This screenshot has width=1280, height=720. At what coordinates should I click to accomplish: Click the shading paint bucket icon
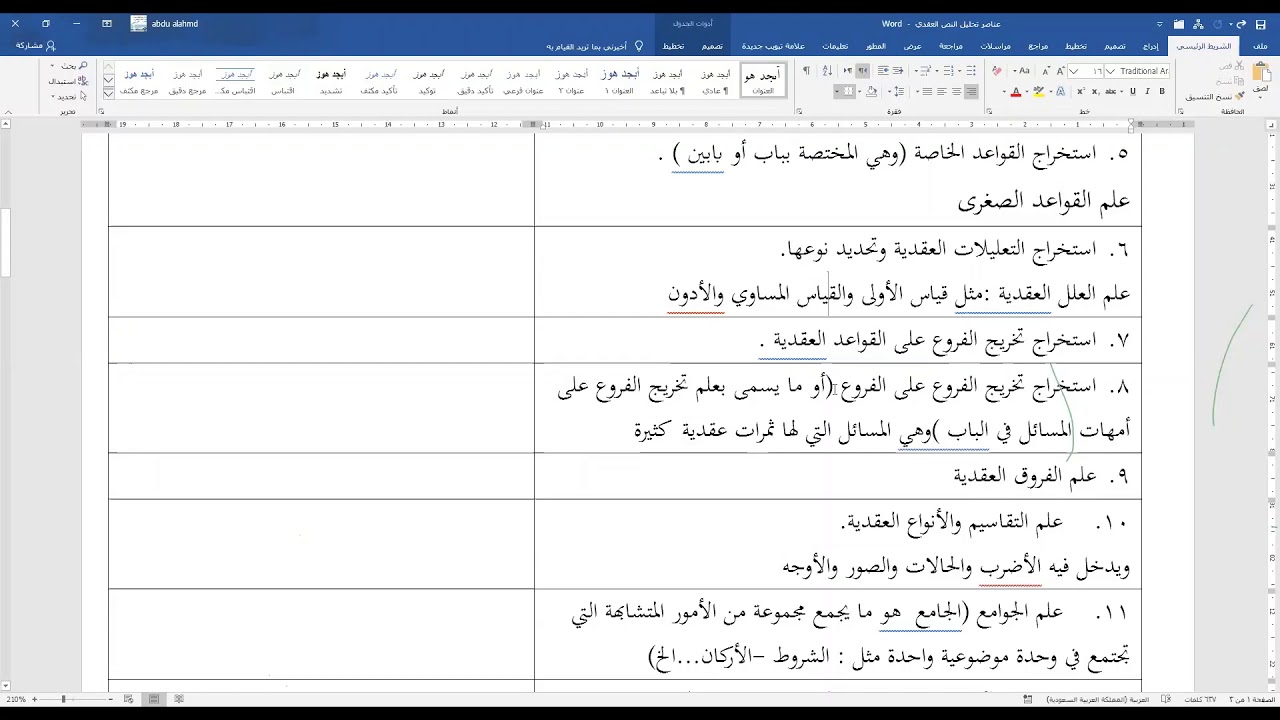(x=871, y=91)
